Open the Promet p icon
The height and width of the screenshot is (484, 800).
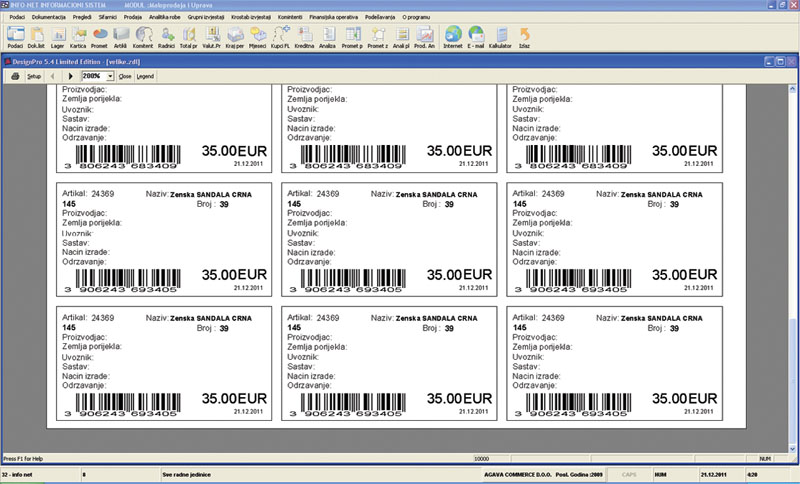click(x=352, y=37)
